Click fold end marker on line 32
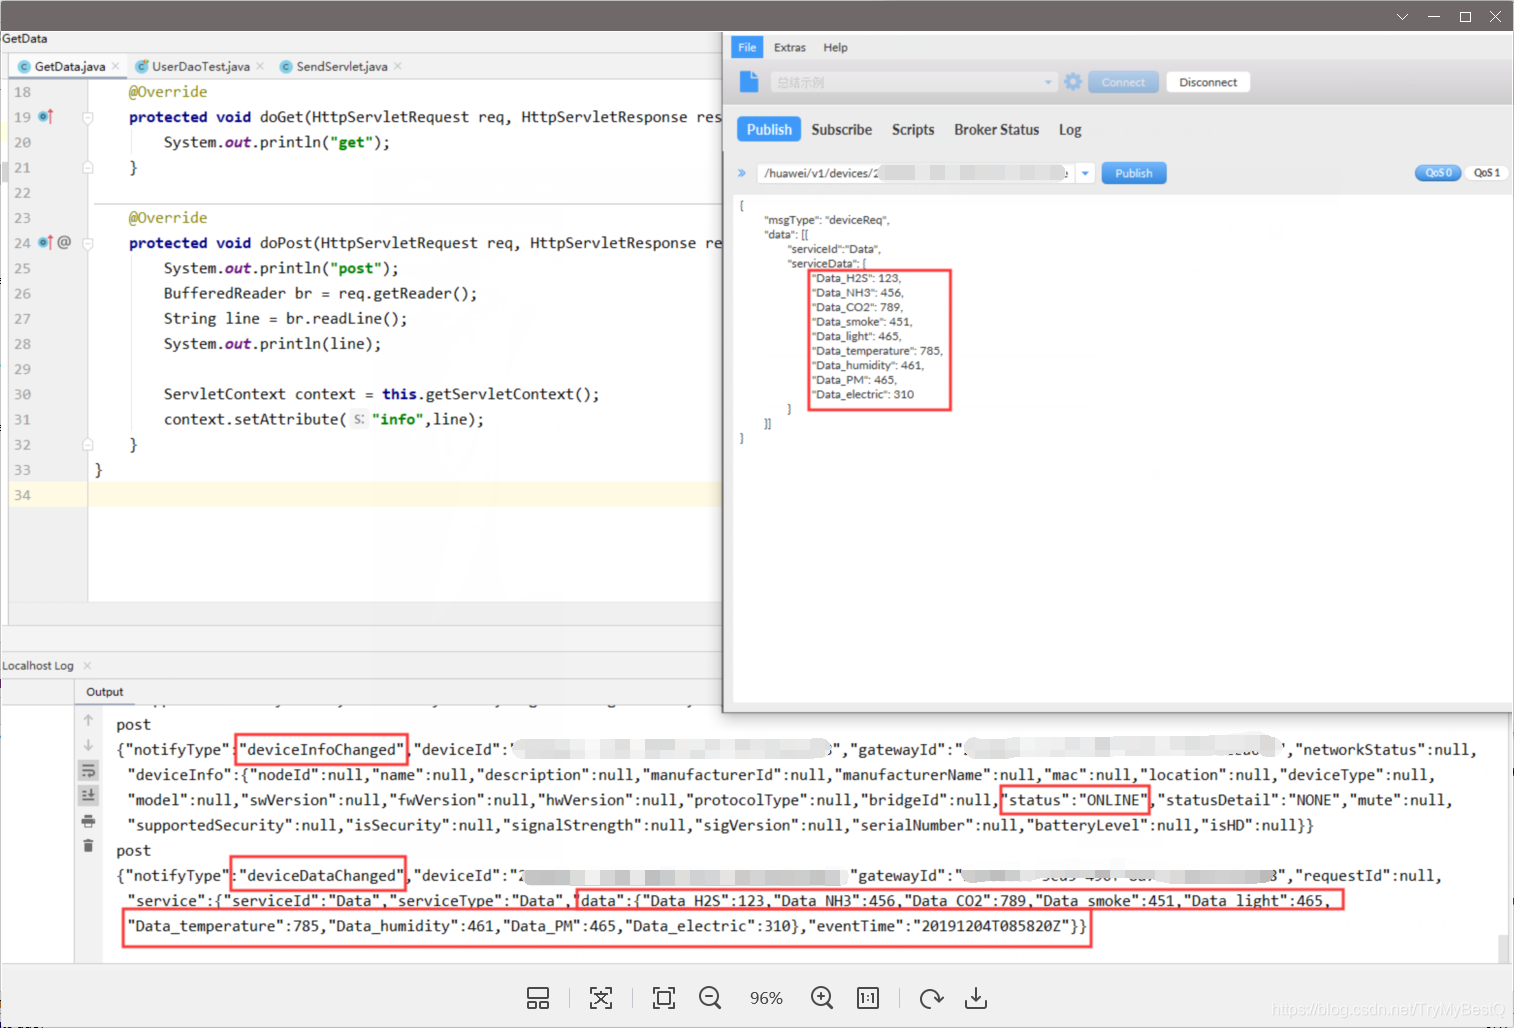Image resolution: width=1514 pixels, height=1028 pixels. [88, 444]
